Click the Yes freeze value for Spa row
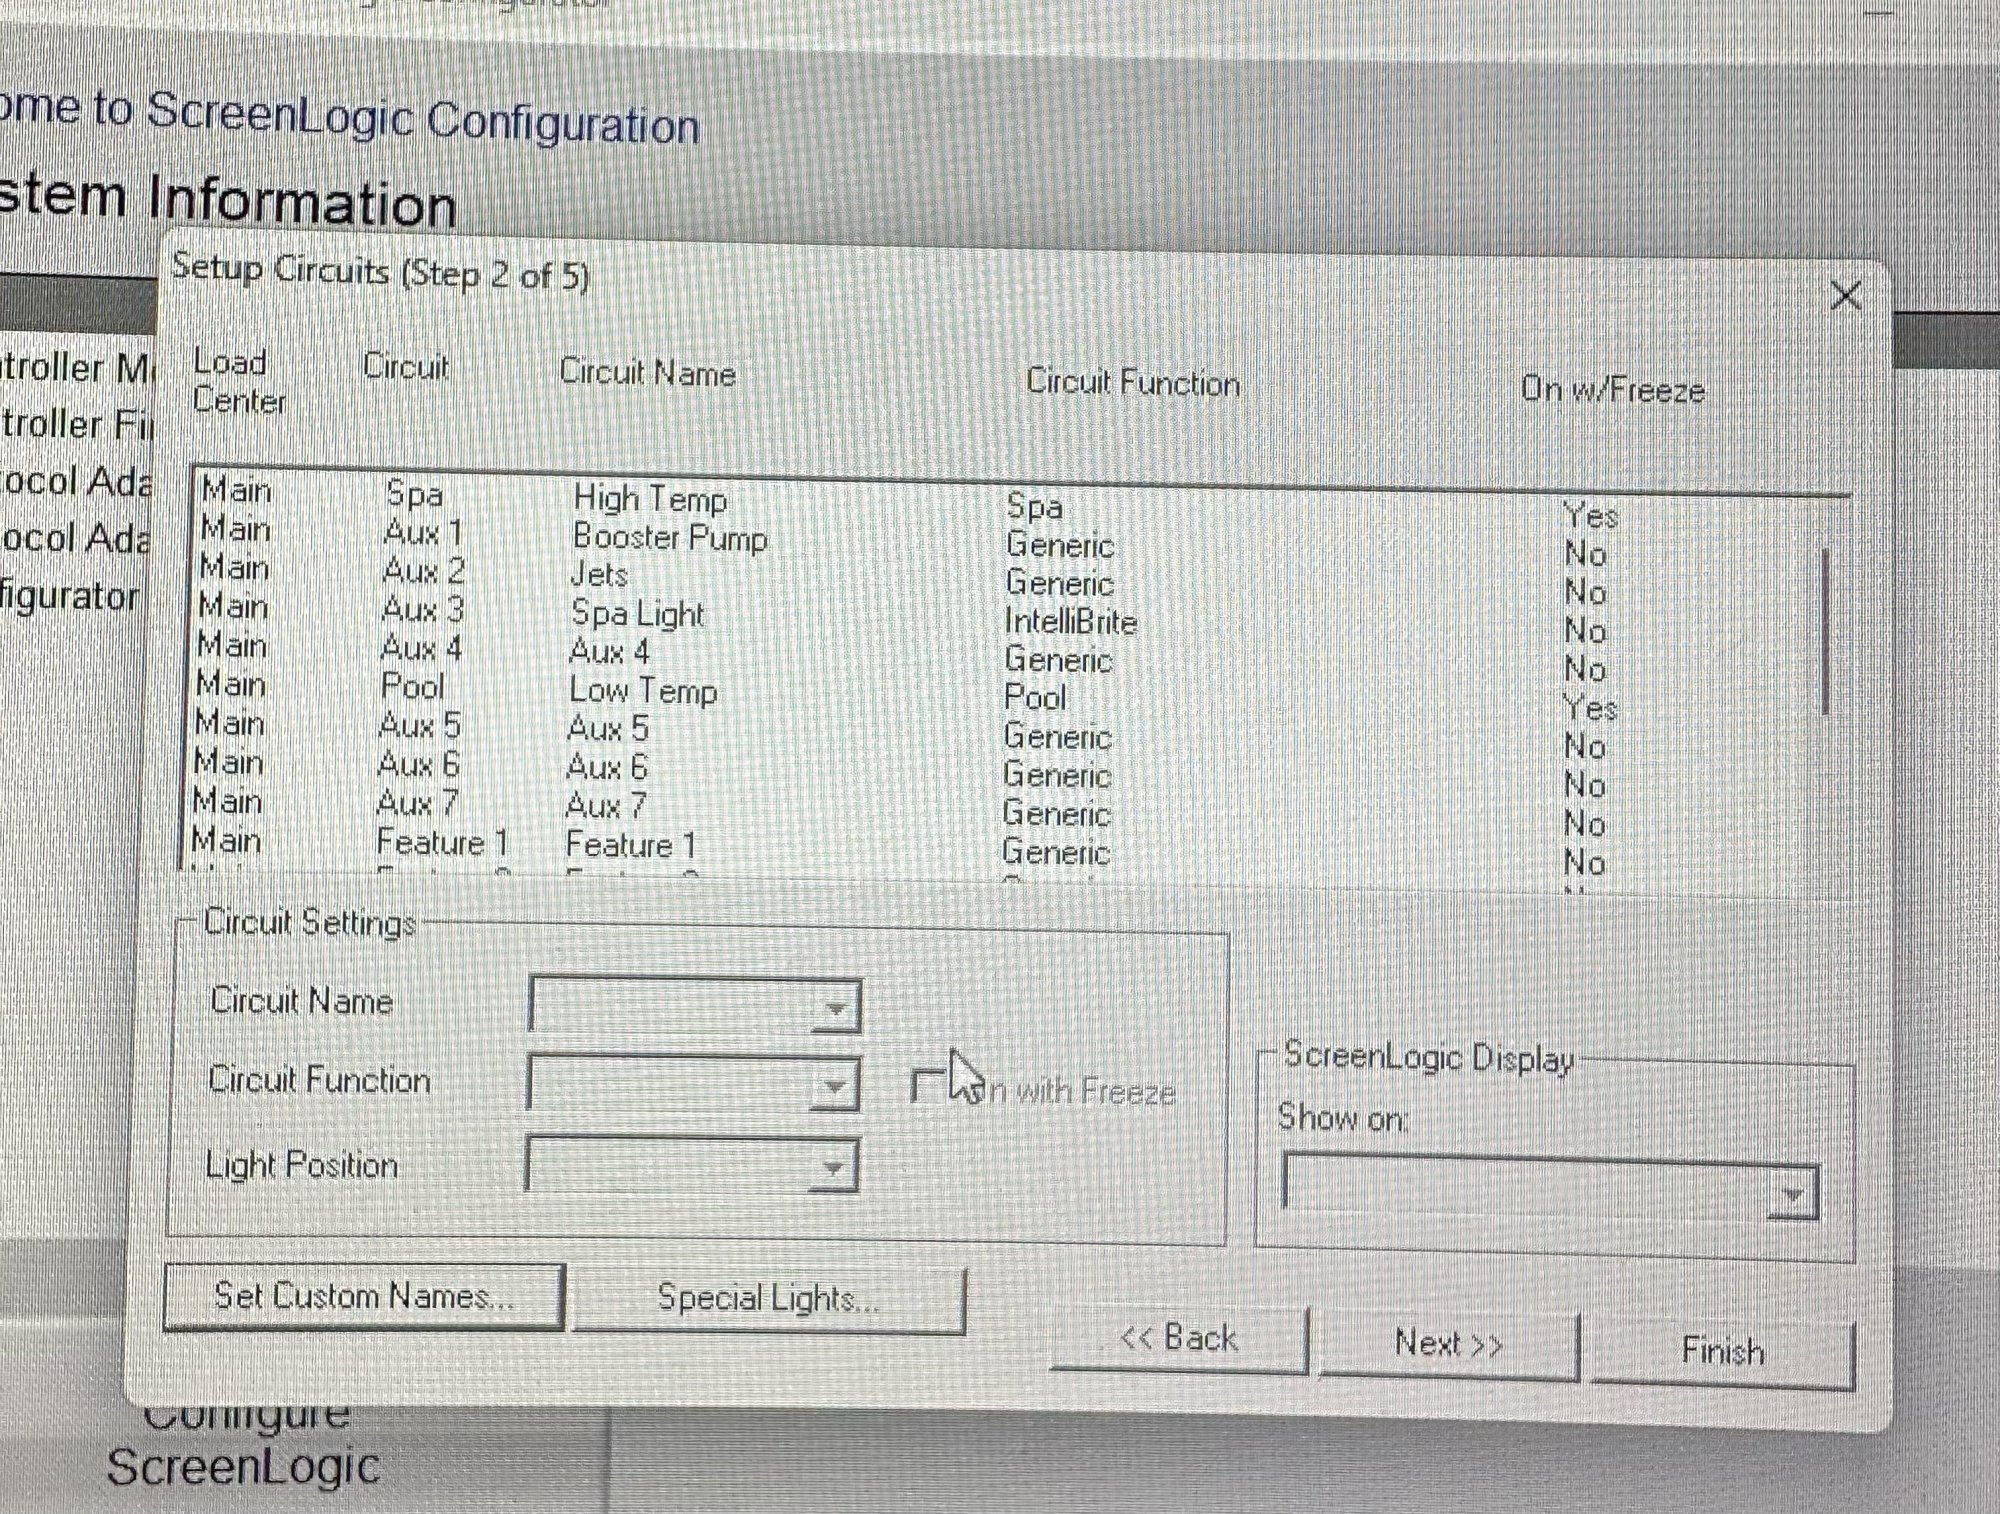The width and height of the screenshot is (2000, 1514). click(1590, 516)
